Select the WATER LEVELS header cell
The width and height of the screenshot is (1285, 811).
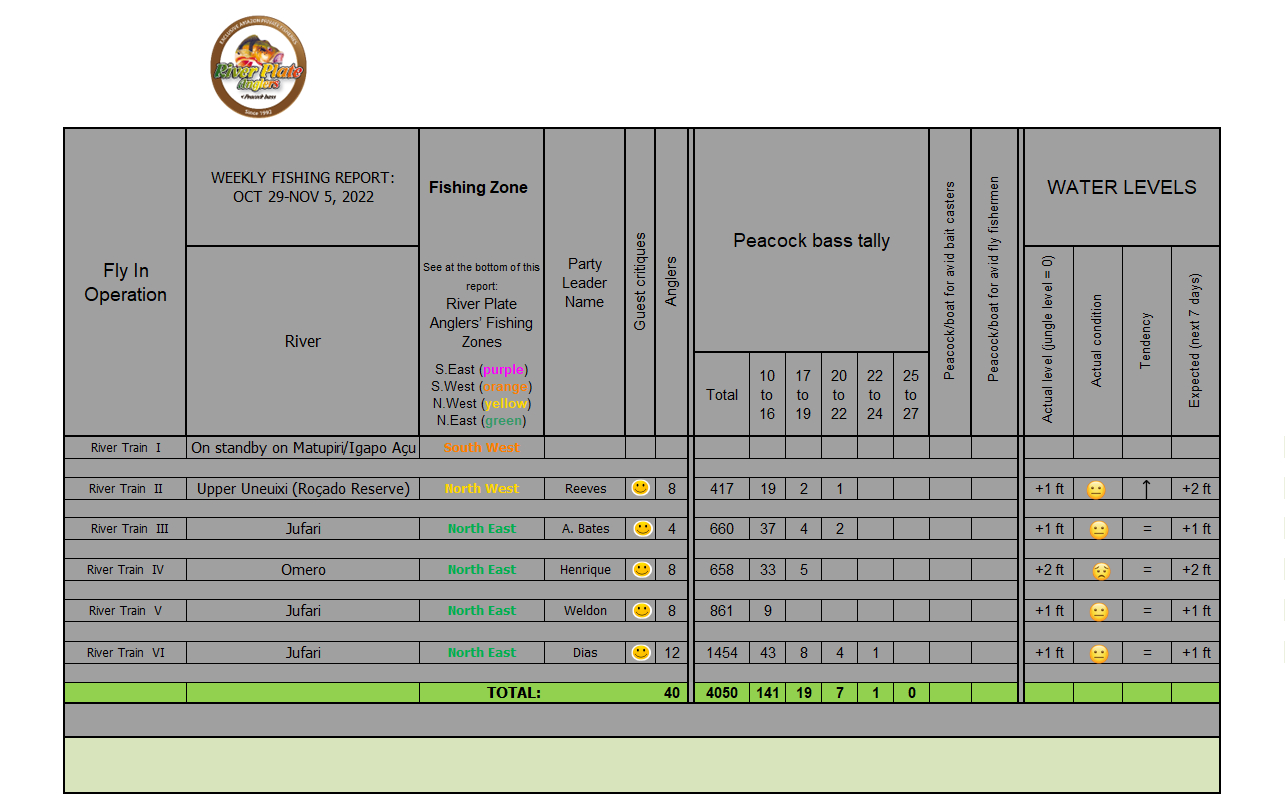[1121, 187]
